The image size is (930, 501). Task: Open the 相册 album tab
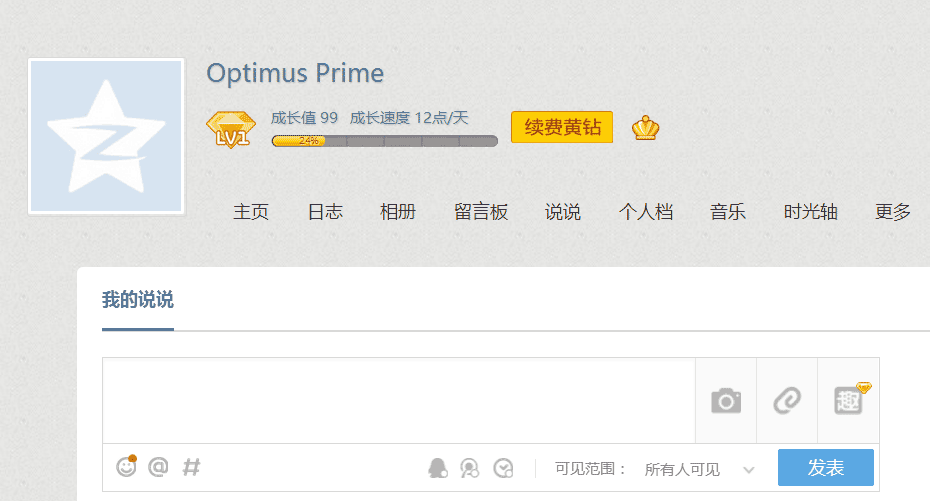click(x=398, y=212)
